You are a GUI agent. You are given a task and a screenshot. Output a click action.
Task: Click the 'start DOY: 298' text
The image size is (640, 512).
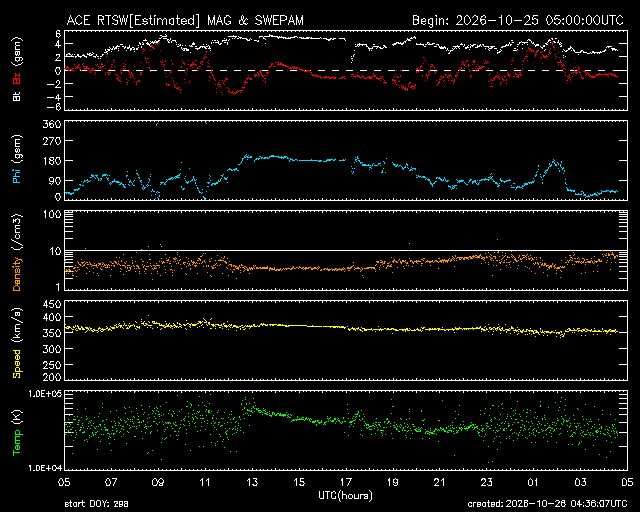[x=96, y=504]
